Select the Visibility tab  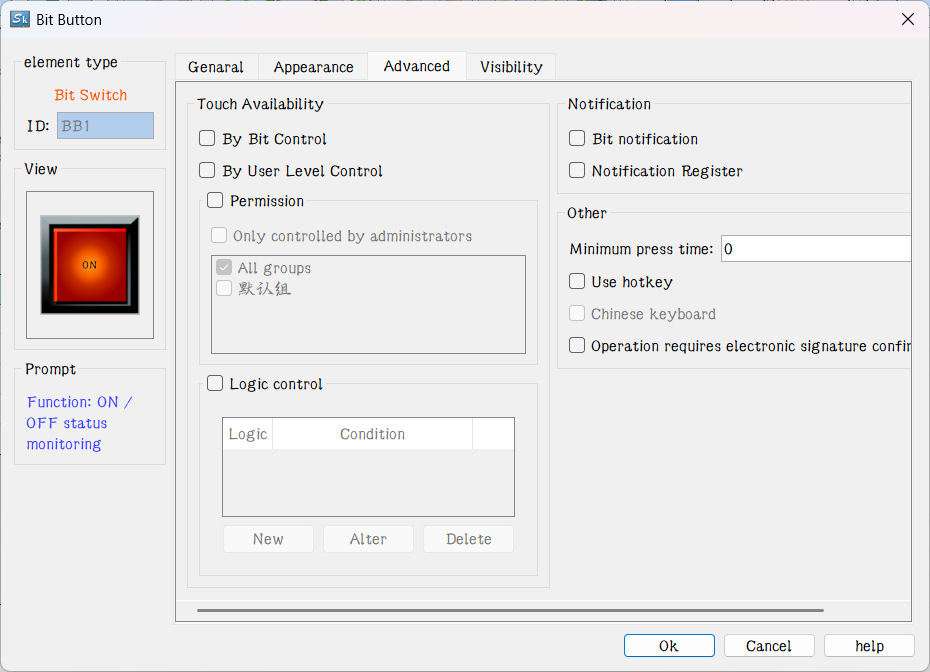(x=511, y=67)
